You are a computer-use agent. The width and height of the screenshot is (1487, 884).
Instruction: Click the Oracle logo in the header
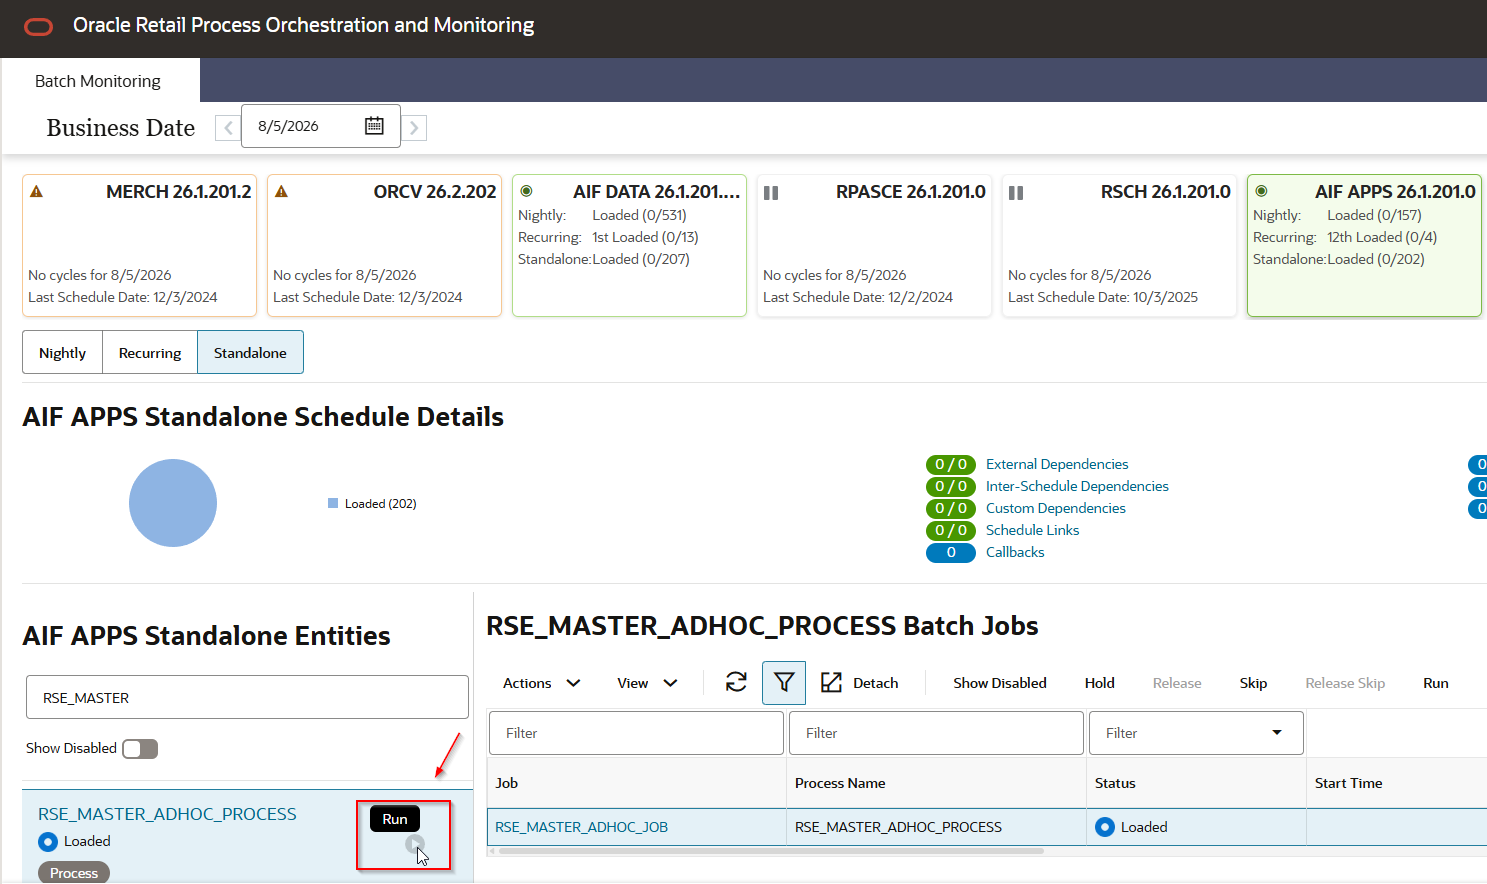(x=38, y=26)
